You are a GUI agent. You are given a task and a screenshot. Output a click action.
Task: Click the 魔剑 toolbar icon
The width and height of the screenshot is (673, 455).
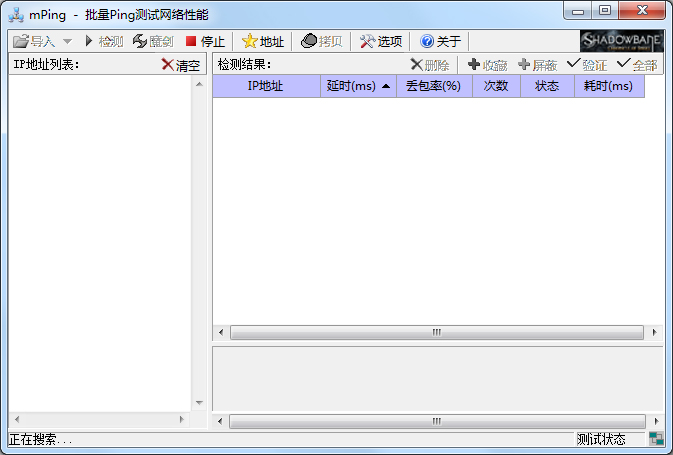pos(140,41)
